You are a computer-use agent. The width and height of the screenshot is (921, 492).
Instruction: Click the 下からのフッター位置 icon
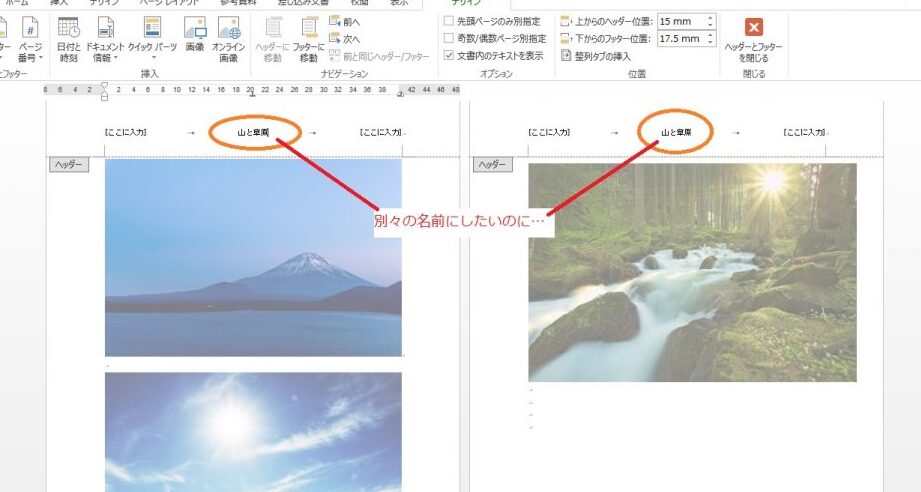[566, 39]
